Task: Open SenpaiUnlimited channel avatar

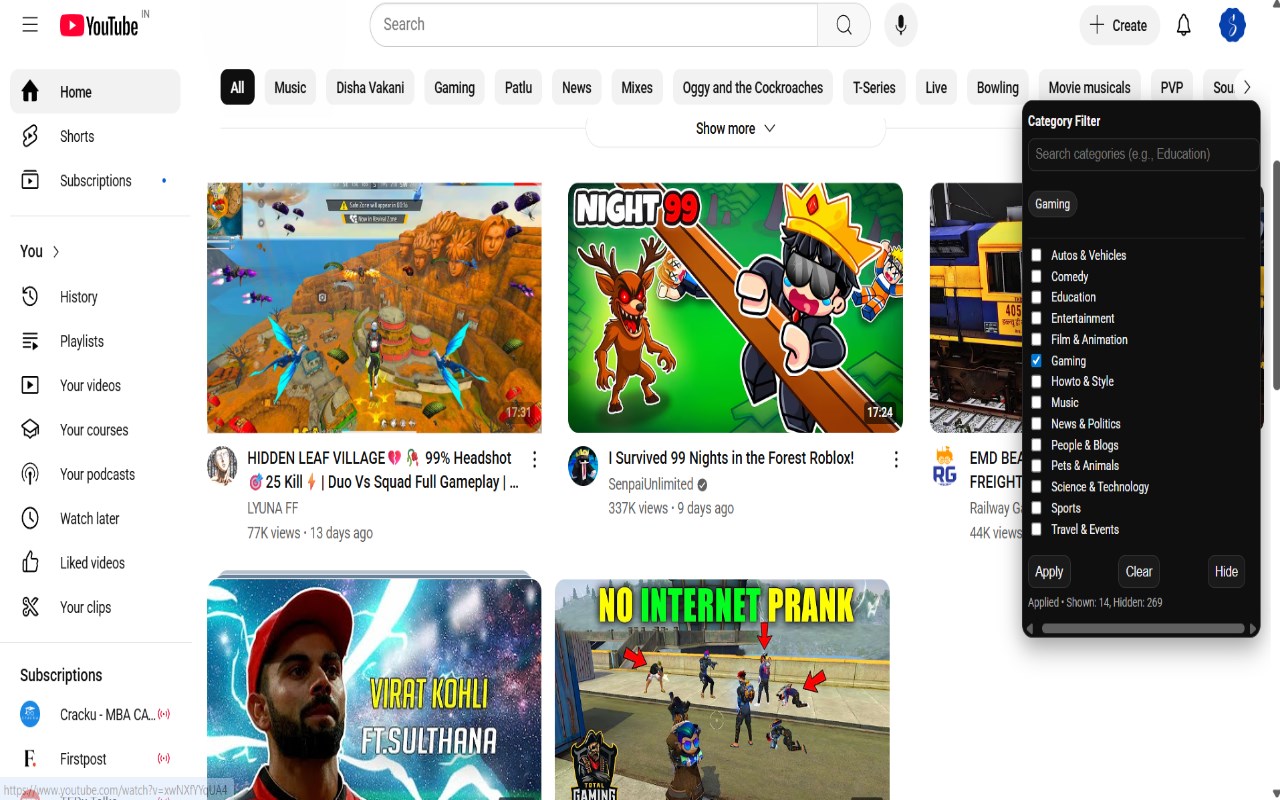Action: [583, 466]
